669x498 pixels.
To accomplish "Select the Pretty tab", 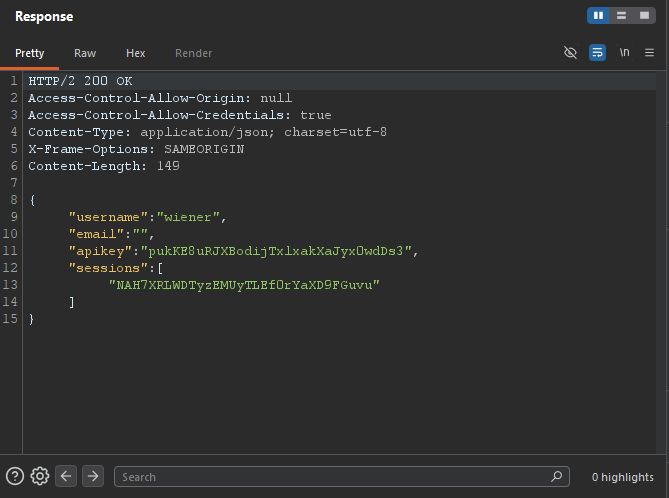I will (x=29, y=53).
